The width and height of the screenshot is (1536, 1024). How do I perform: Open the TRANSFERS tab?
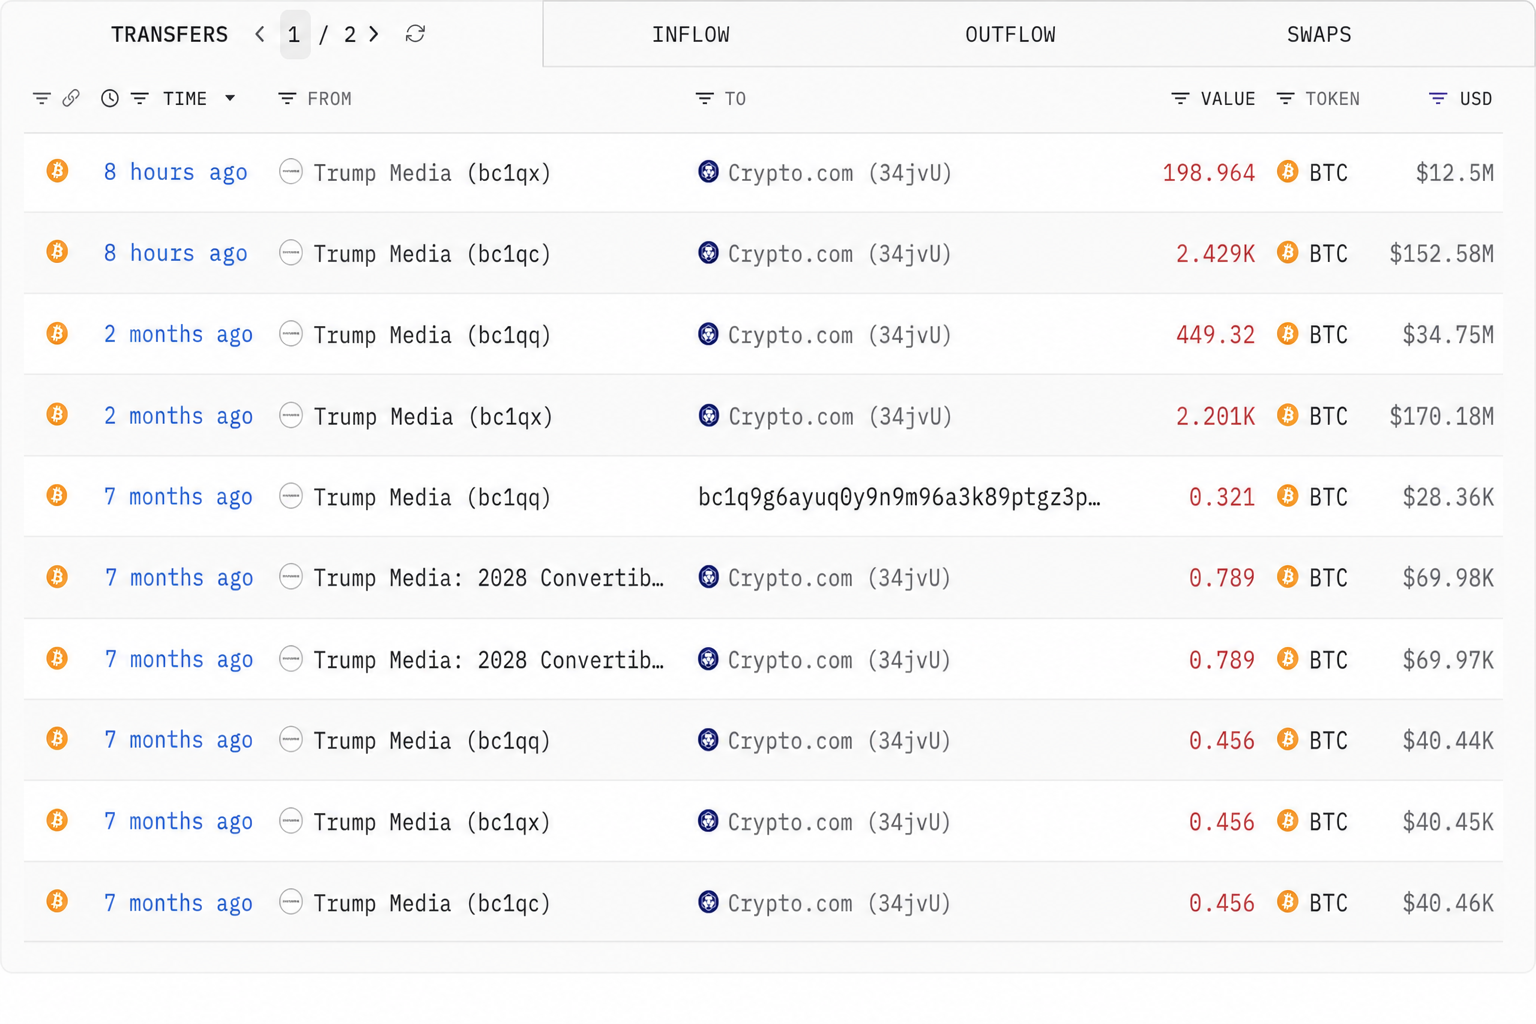[170, 35]
